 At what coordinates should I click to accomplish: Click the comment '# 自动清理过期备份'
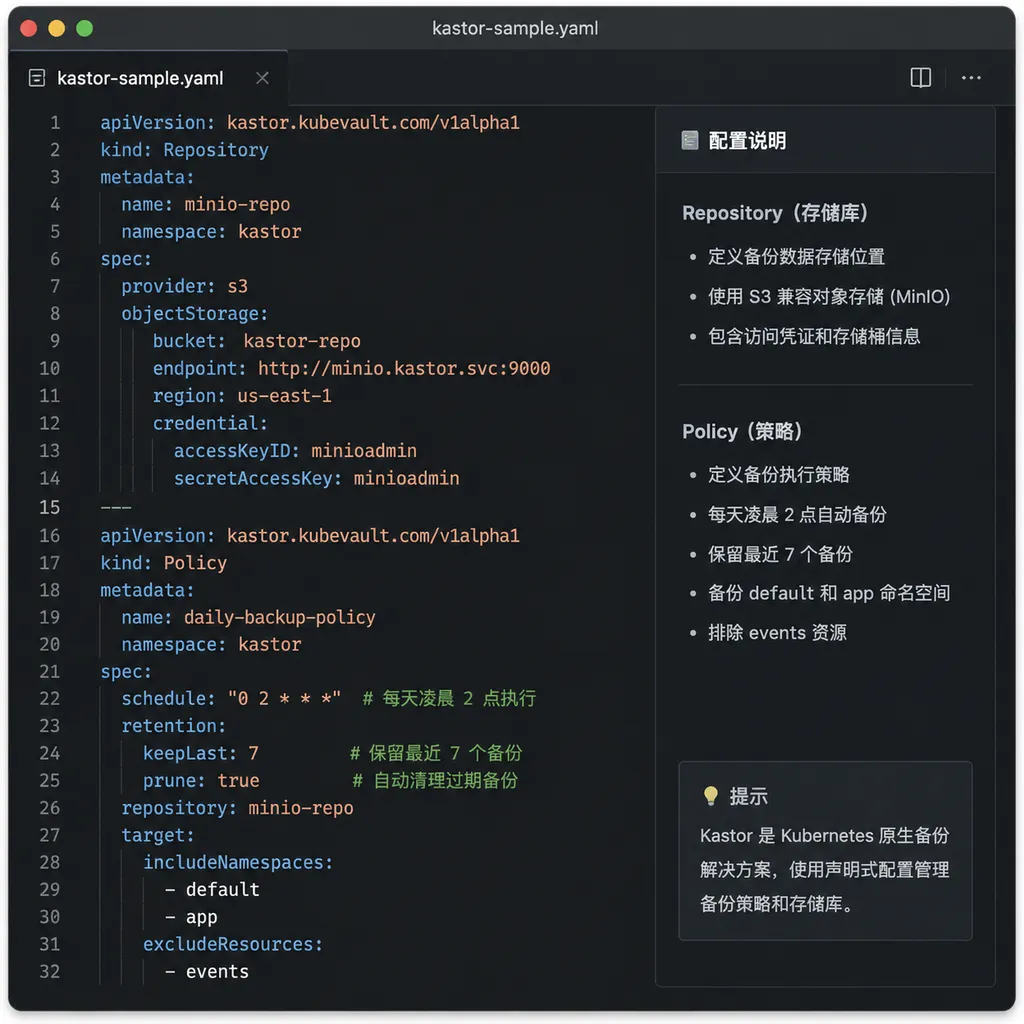[x=435, y=780]
